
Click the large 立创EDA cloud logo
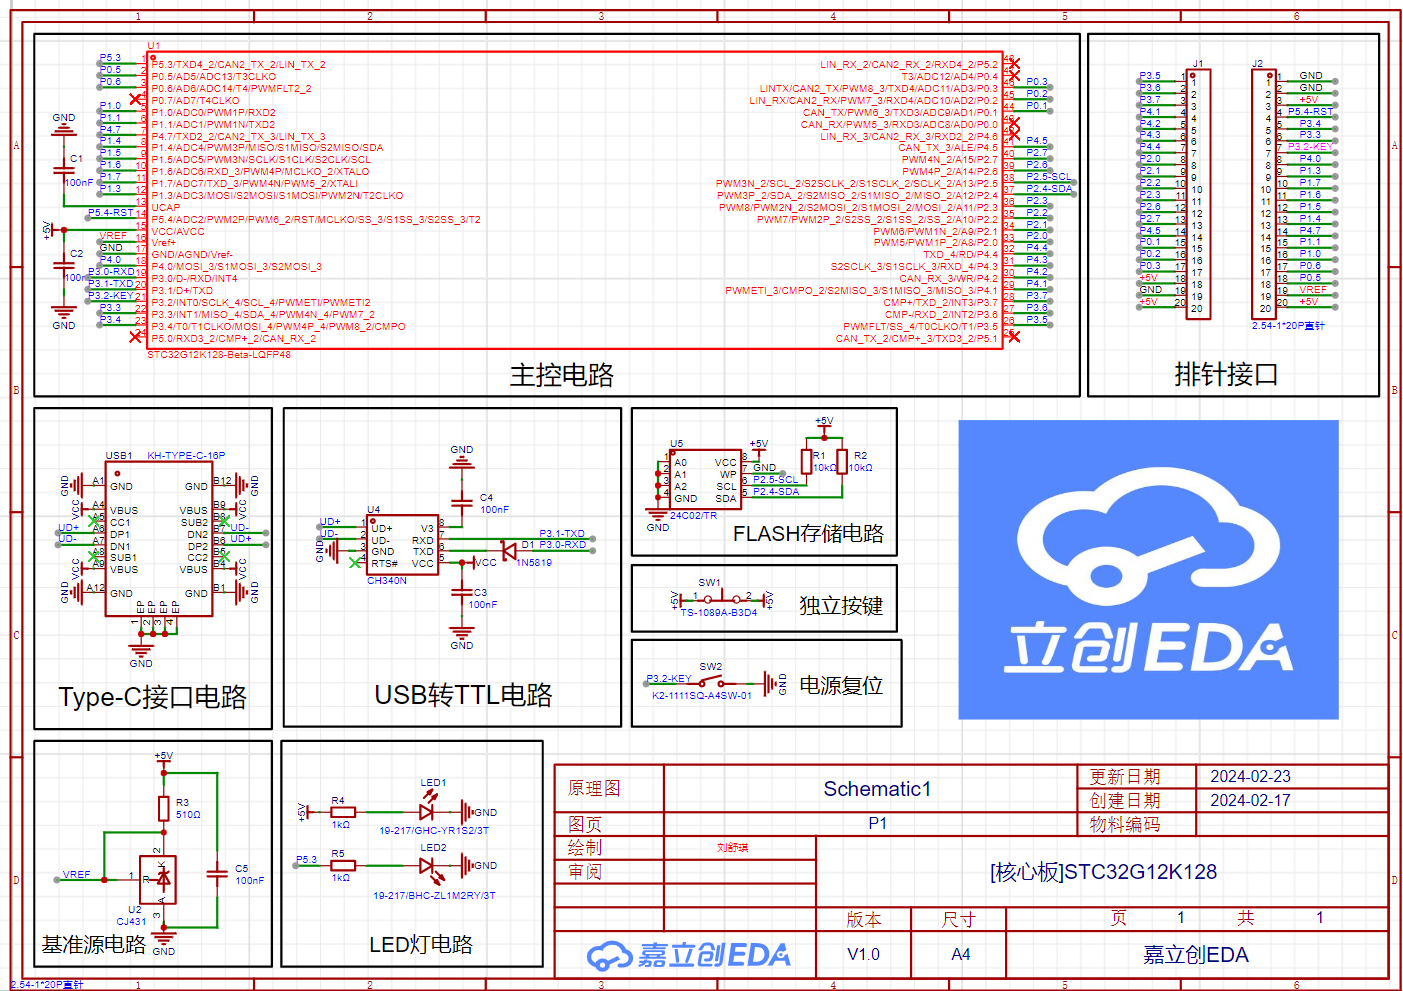1148,569
